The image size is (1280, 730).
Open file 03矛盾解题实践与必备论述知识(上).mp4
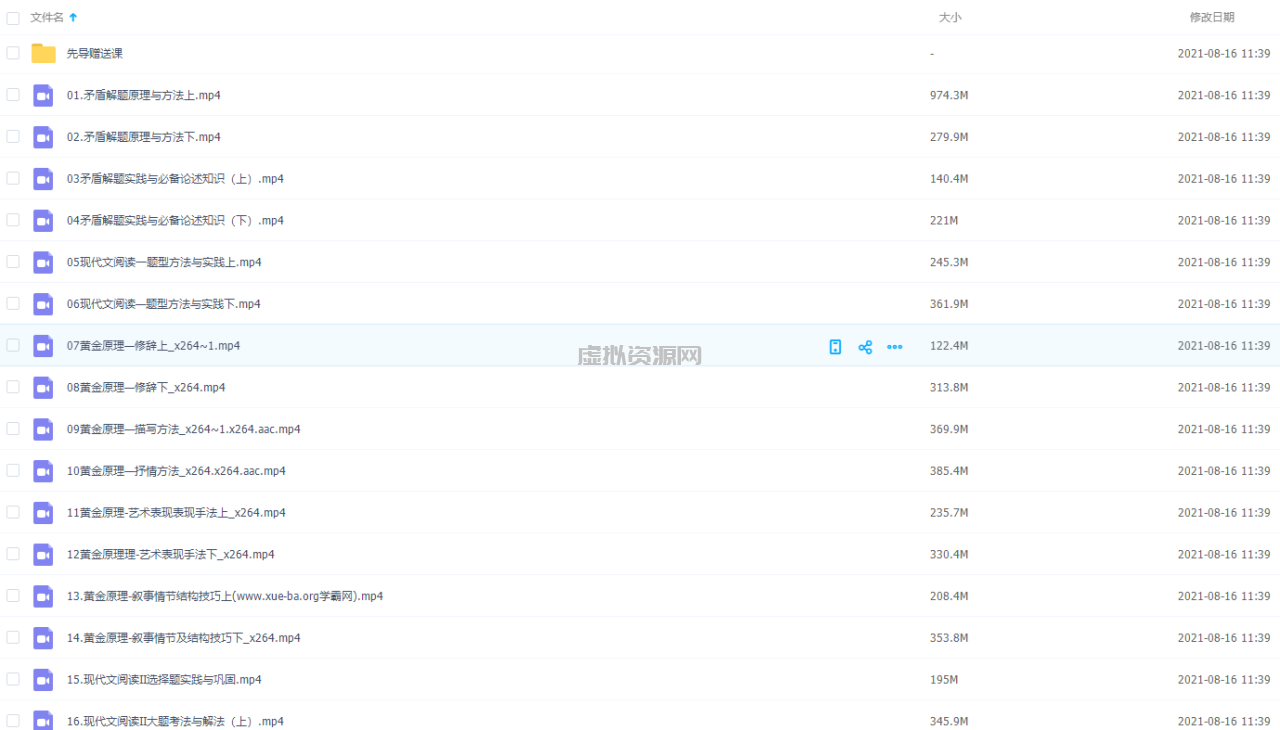pyautogui.click(x=175, y=179)
